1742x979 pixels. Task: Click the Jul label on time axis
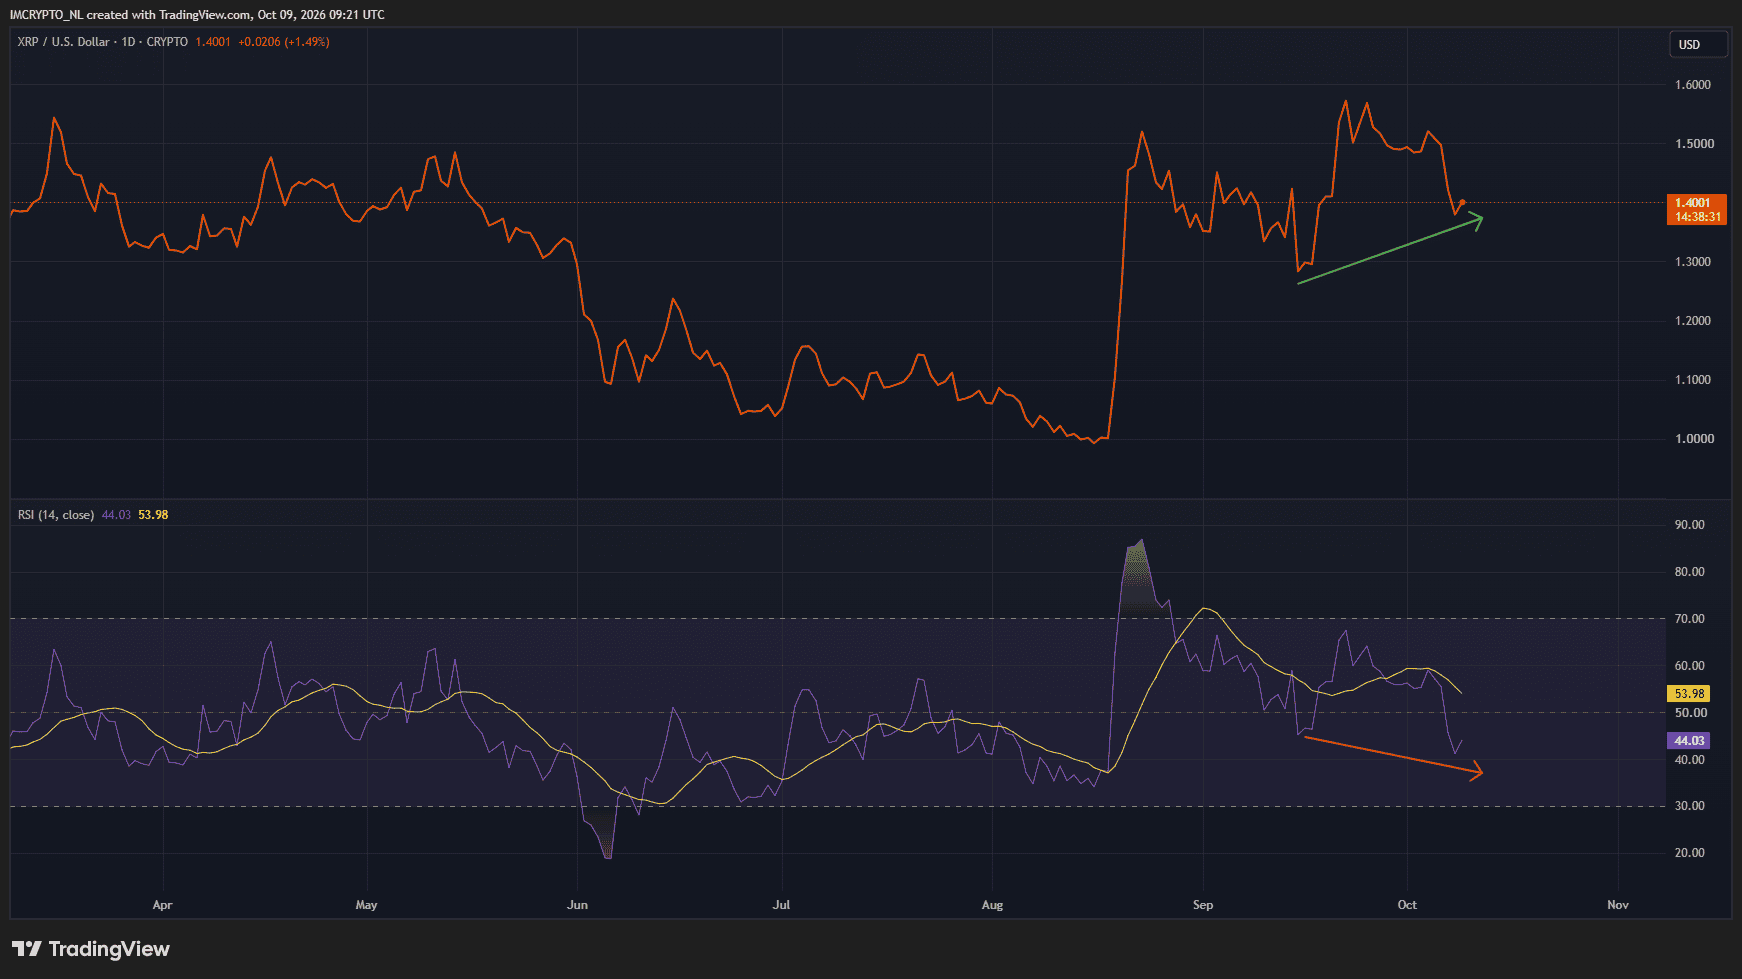pyautogui.click(x=781, y=905)
